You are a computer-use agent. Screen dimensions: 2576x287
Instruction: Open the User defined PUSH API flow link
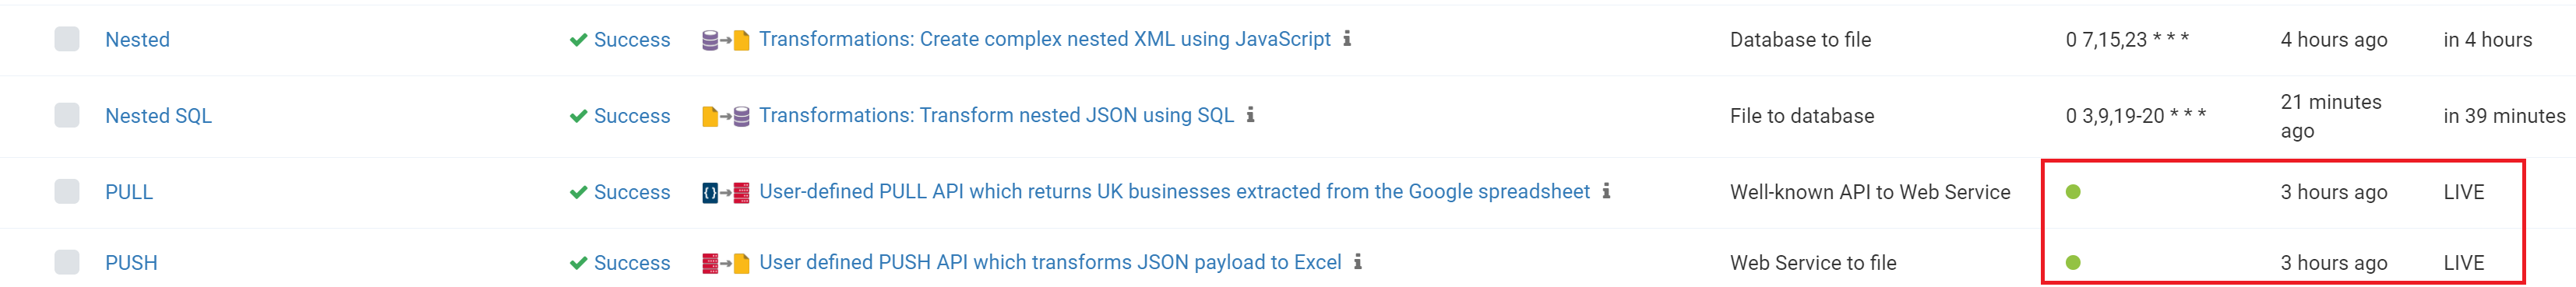tap(1050, 262)
